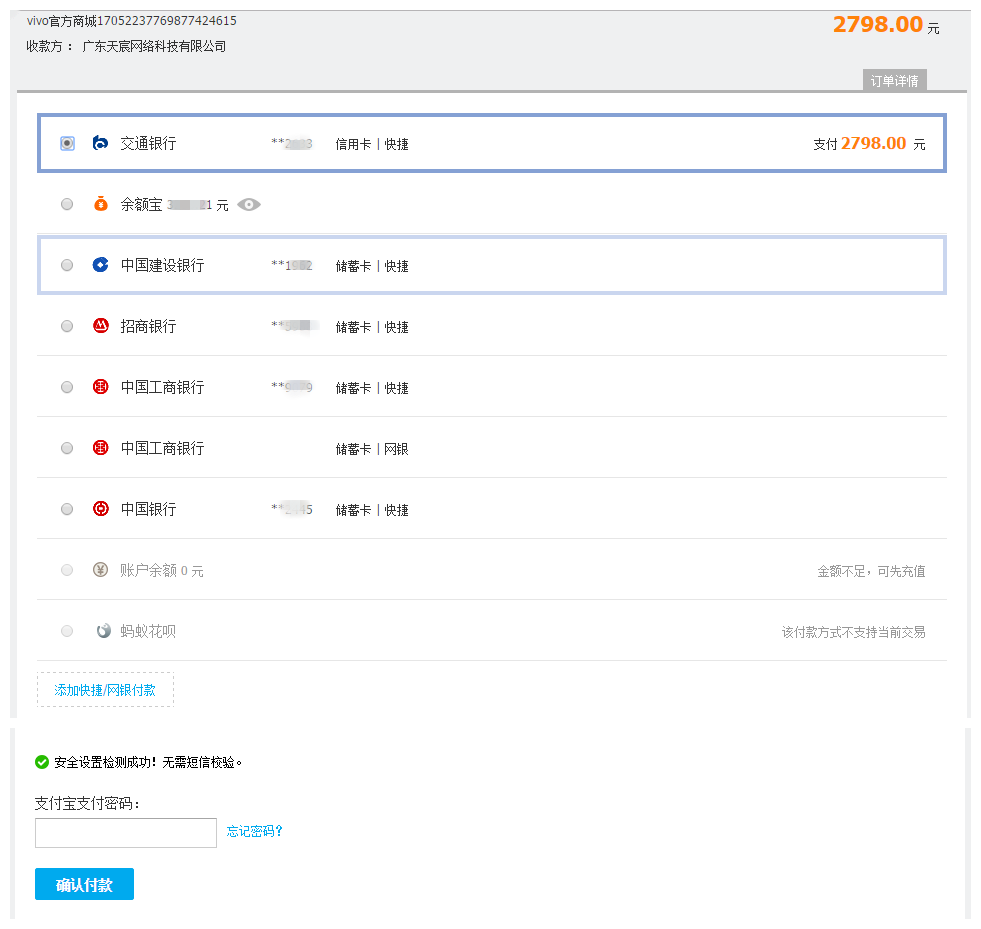Click the masked card number in 中国银行 row

pyautogui.click(x=292, y=509)
